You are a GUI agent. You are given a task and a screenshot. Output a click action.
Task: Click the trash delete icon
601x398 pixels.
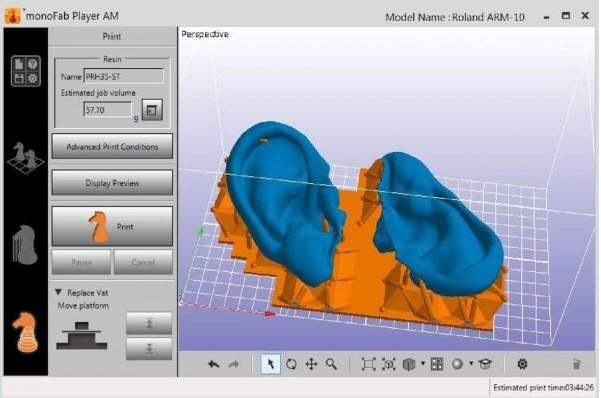pos(576,364)
